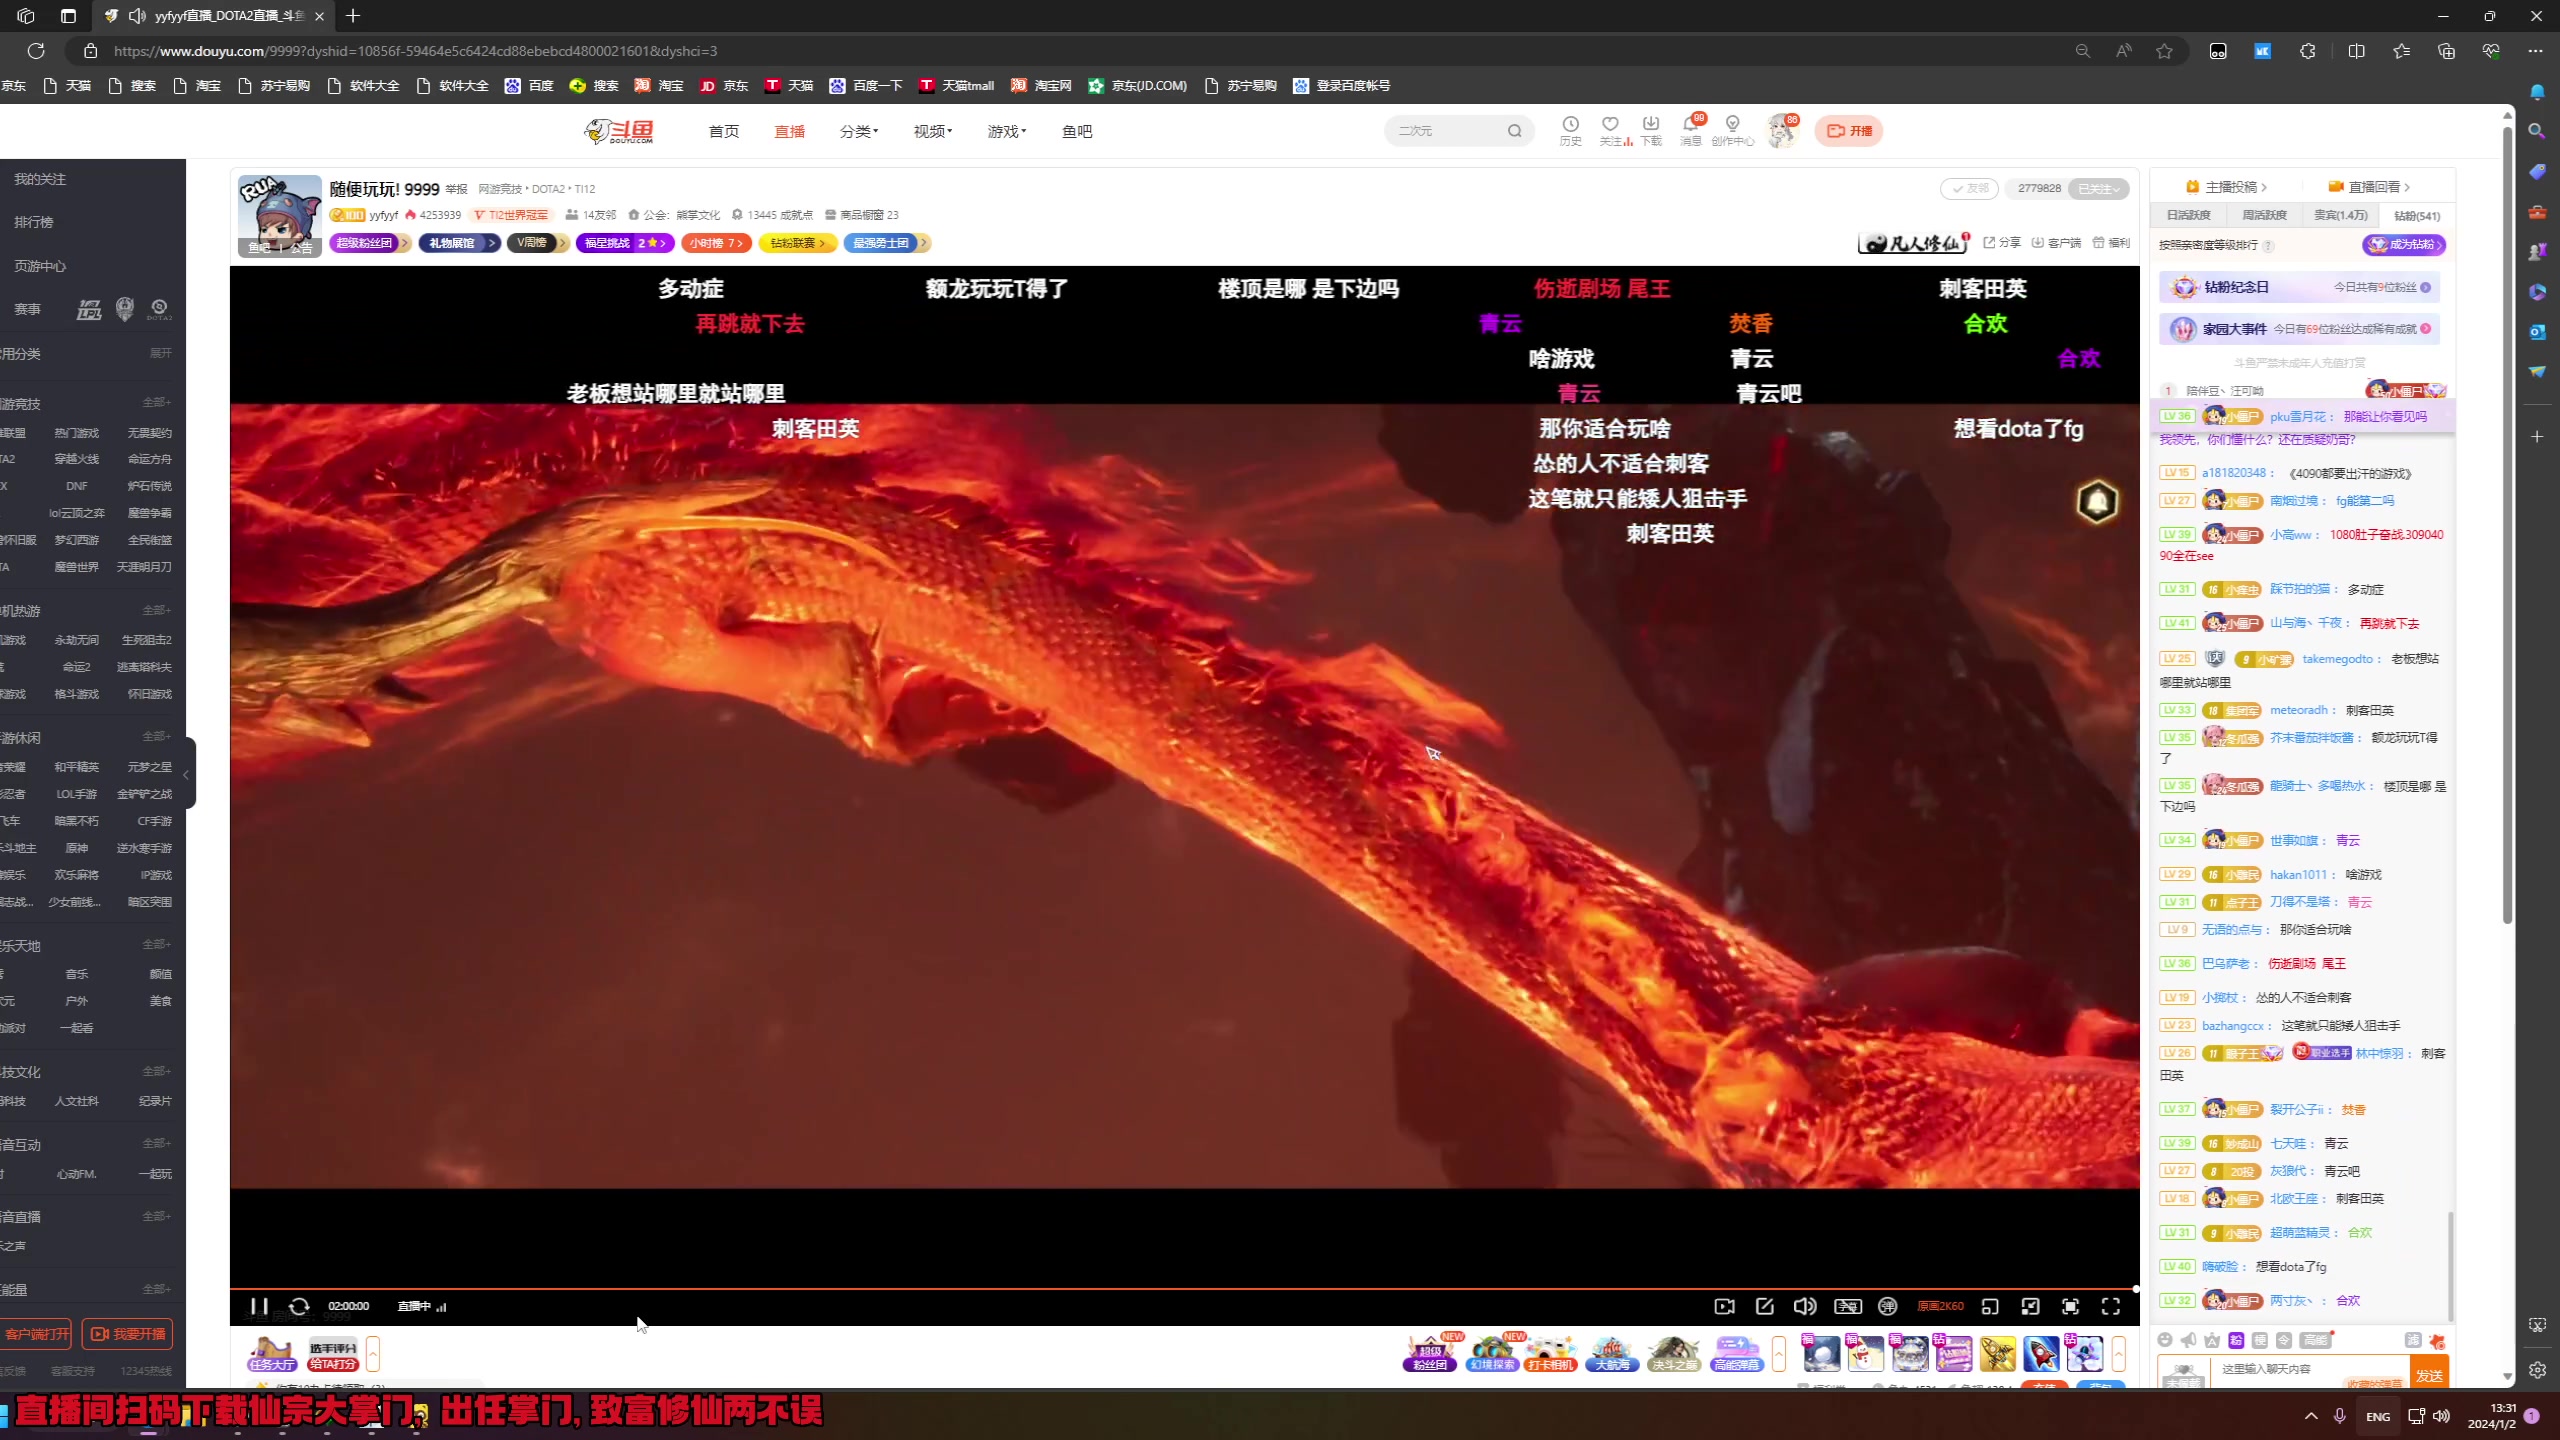The image size is (2560, 1440).
Task: Click the purple 粉 fan badge icon
Action: click(2236, 1340)
